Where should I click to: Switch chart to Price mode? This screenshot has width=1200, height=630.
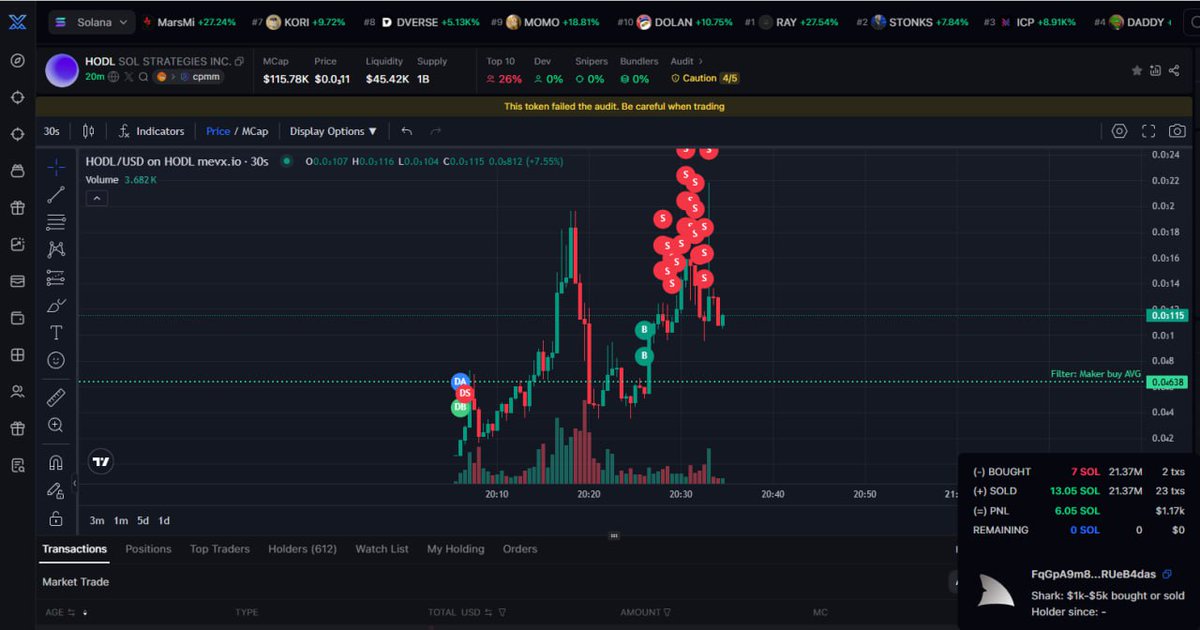click(218, 131)
